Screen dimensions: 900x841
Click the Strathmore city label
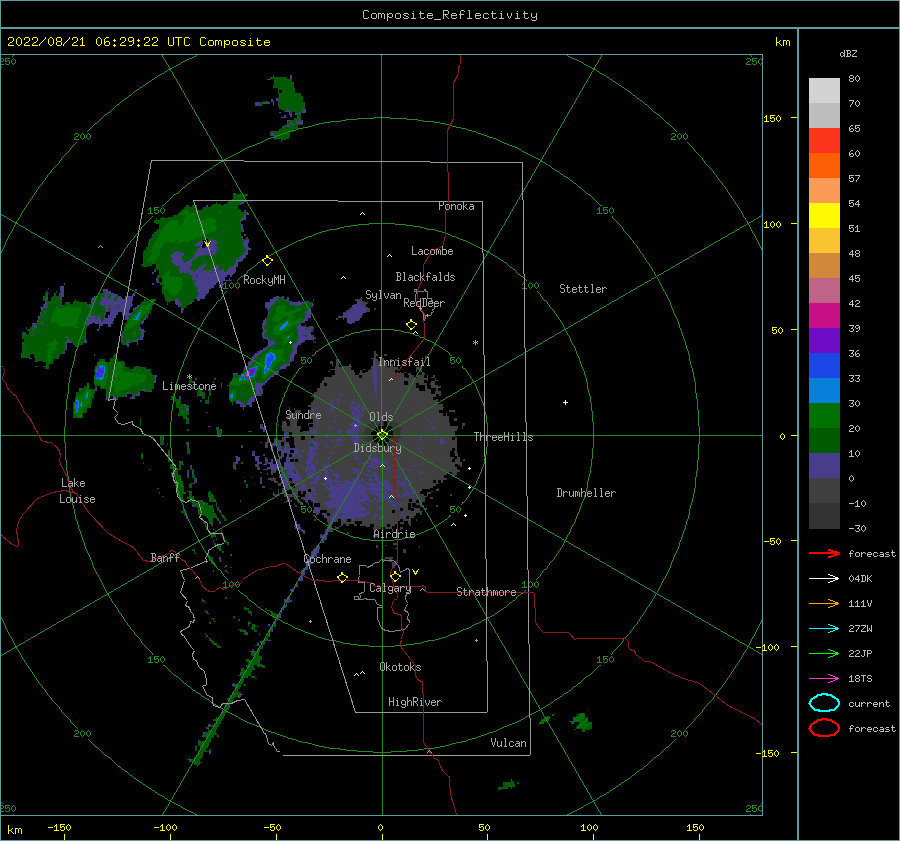coord(486,592)
